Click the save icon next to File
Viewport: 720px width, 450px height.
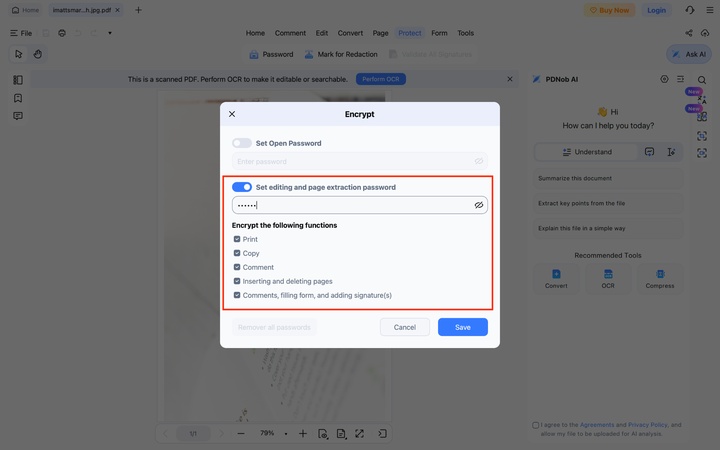coord(46,33)
